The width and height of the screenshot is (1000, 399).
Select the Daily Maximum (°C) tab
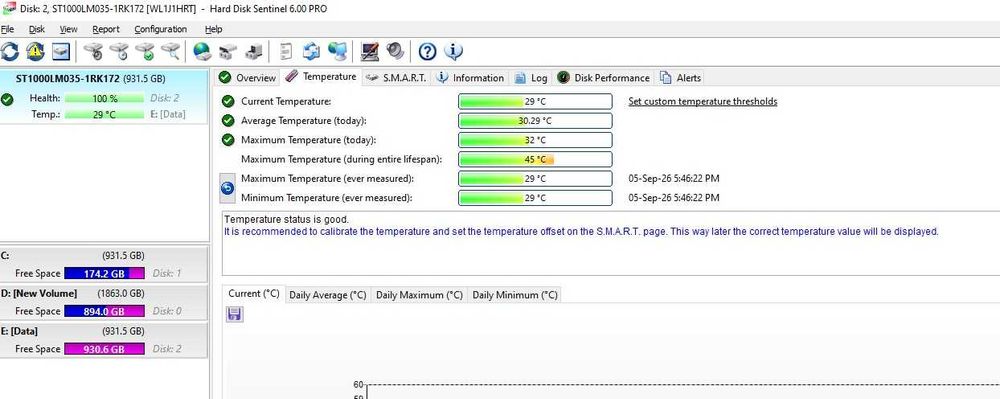coord(419,295)
